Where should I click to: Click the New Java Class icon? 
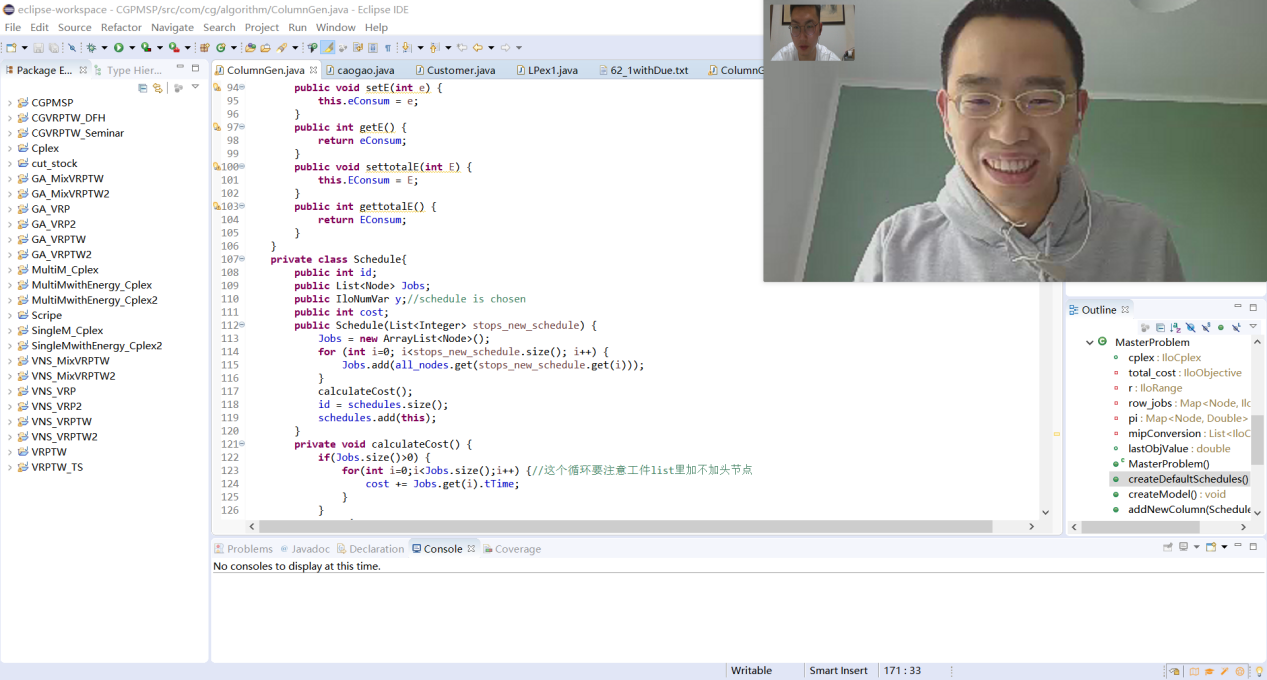219,48
